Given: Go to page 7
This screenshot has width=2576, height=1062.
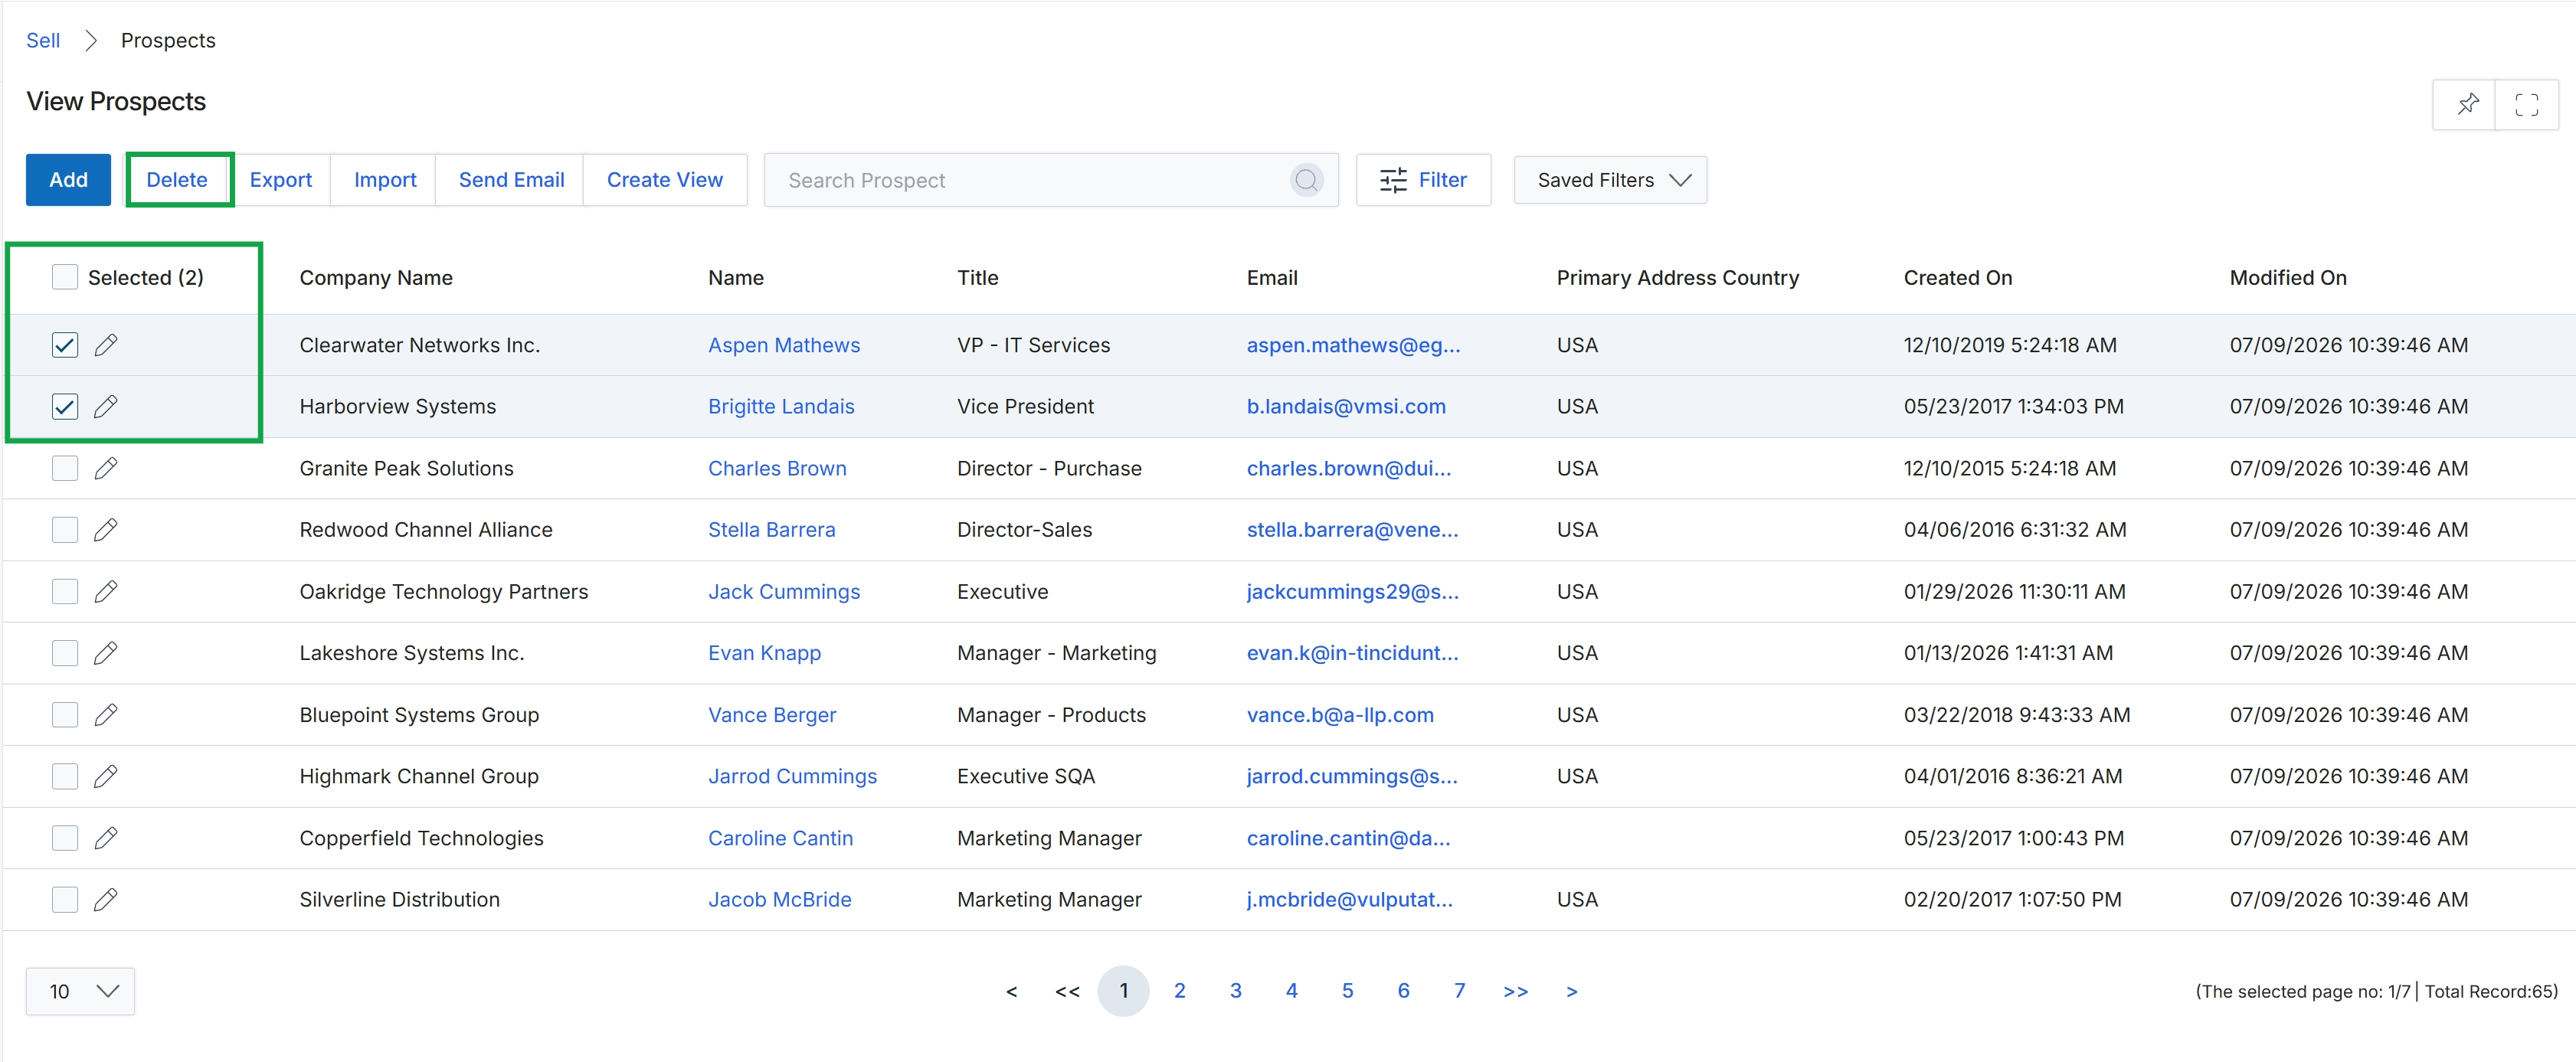Looking at the screenshot, I should coord(1460,991).
